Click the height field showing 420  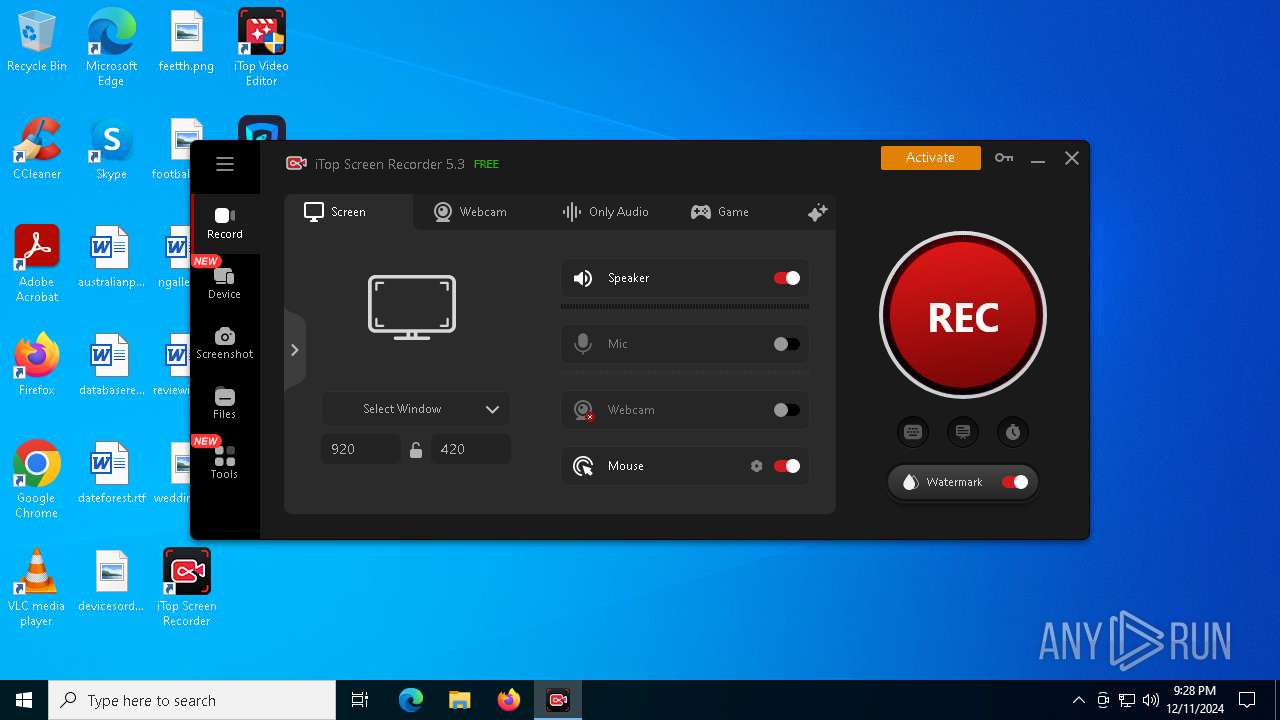(471, 450)
